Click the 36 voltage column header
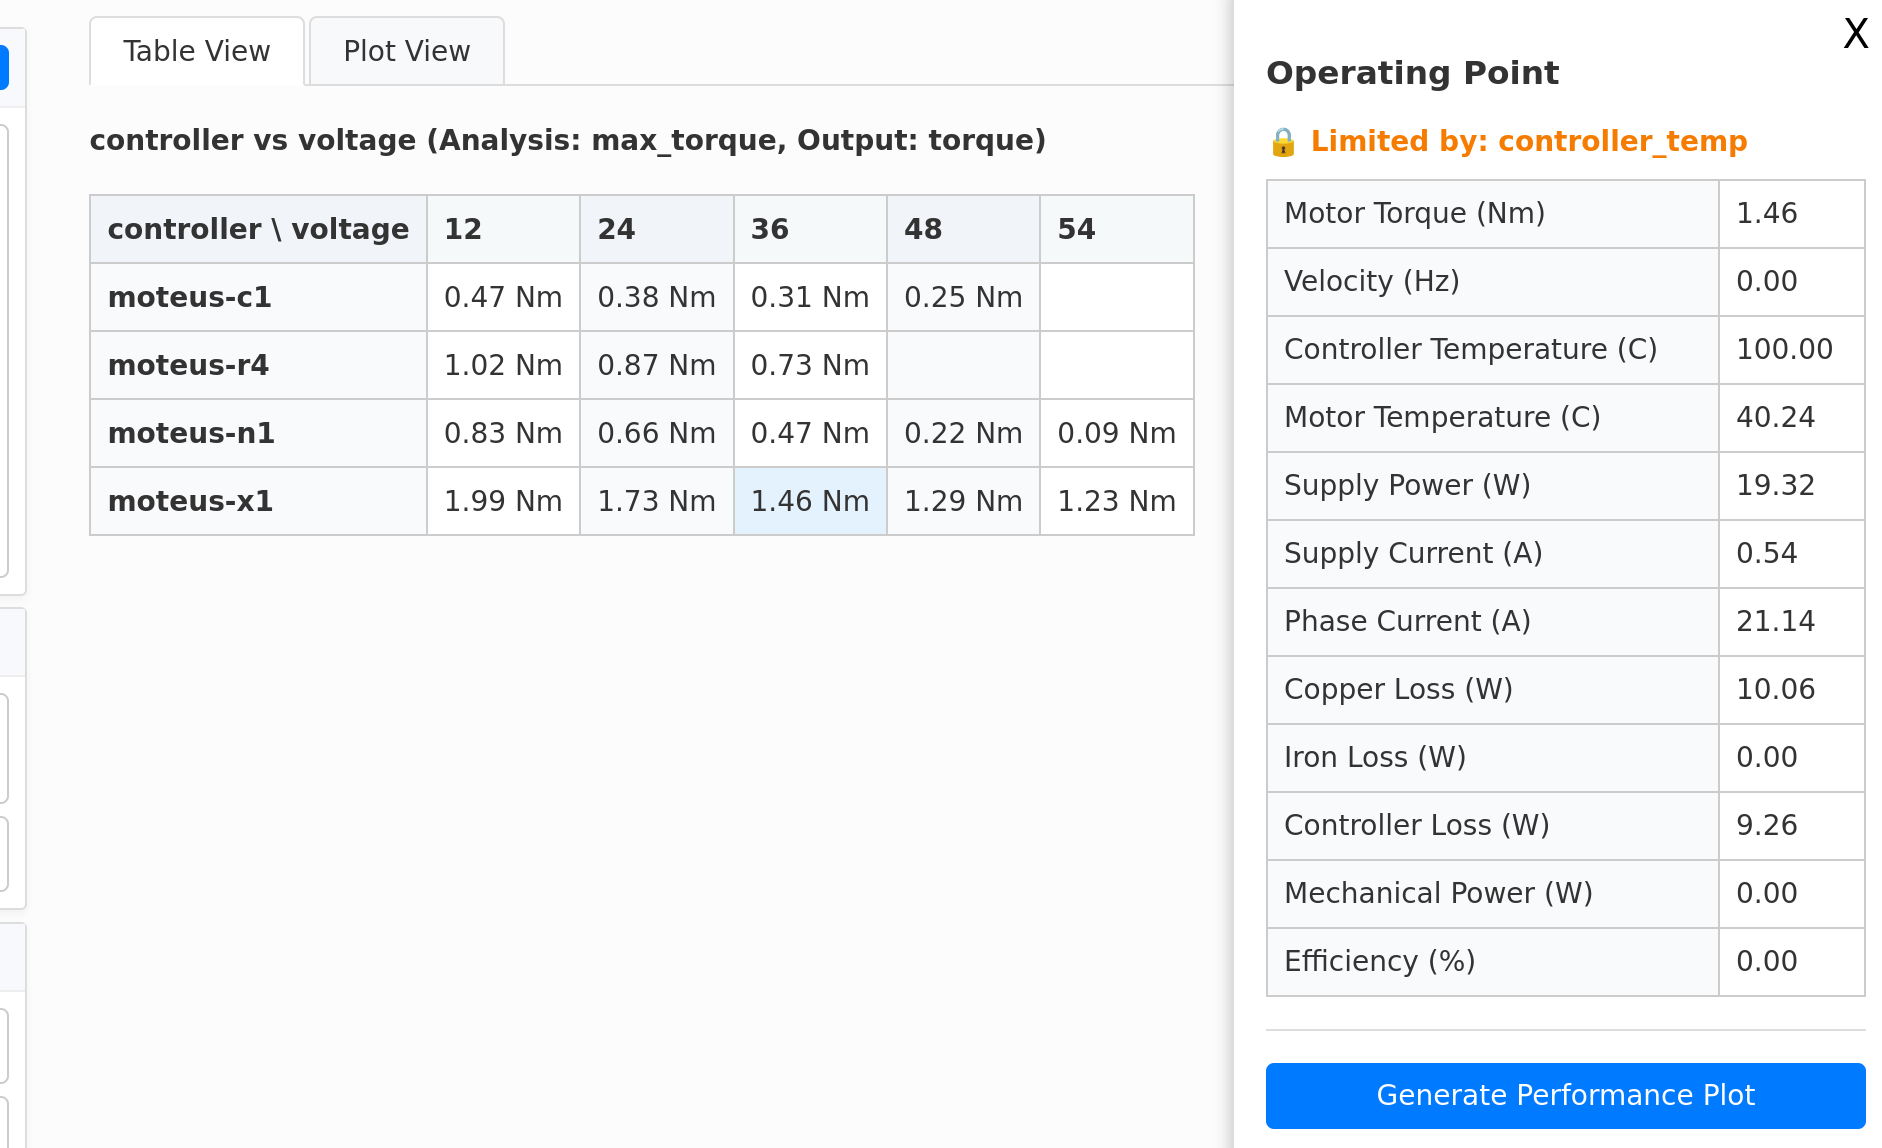 tap(810, 229)
